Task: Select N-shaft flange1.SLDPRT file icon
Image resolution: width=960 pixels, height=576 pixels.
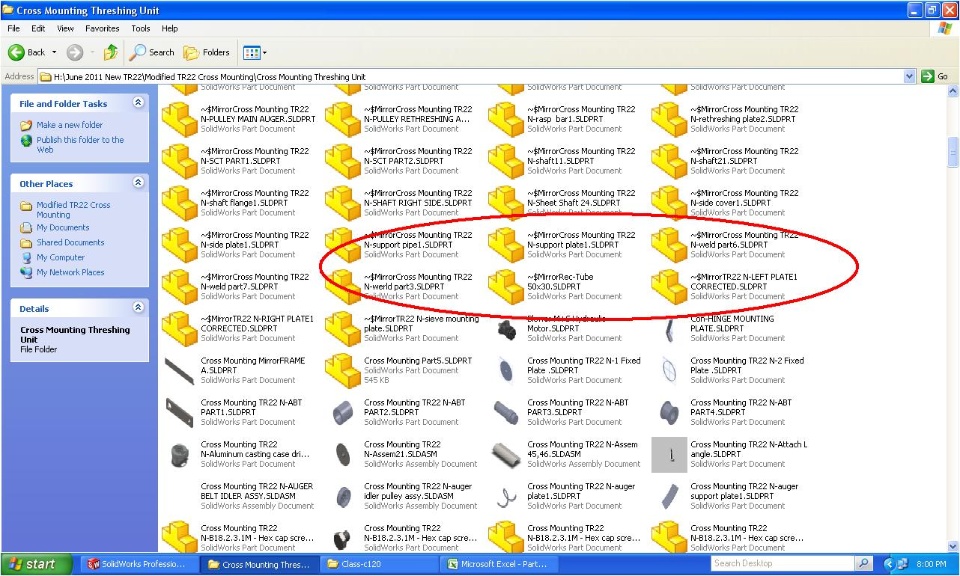Action: coord(179,203)
